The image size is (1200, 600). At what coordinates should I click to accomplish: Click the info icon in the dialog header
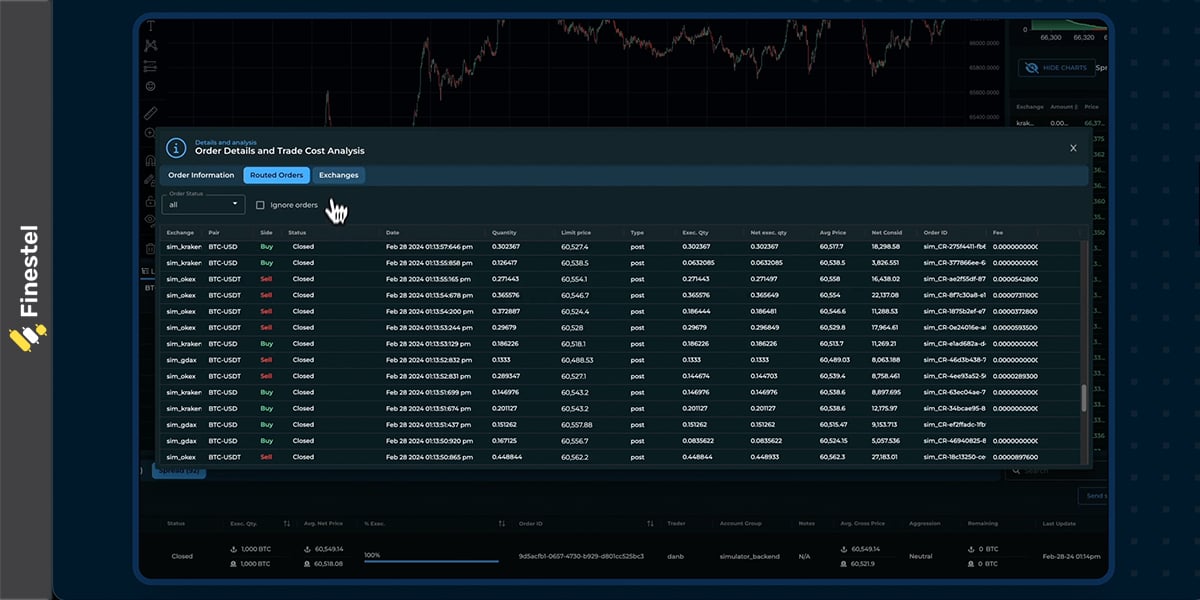177,147
